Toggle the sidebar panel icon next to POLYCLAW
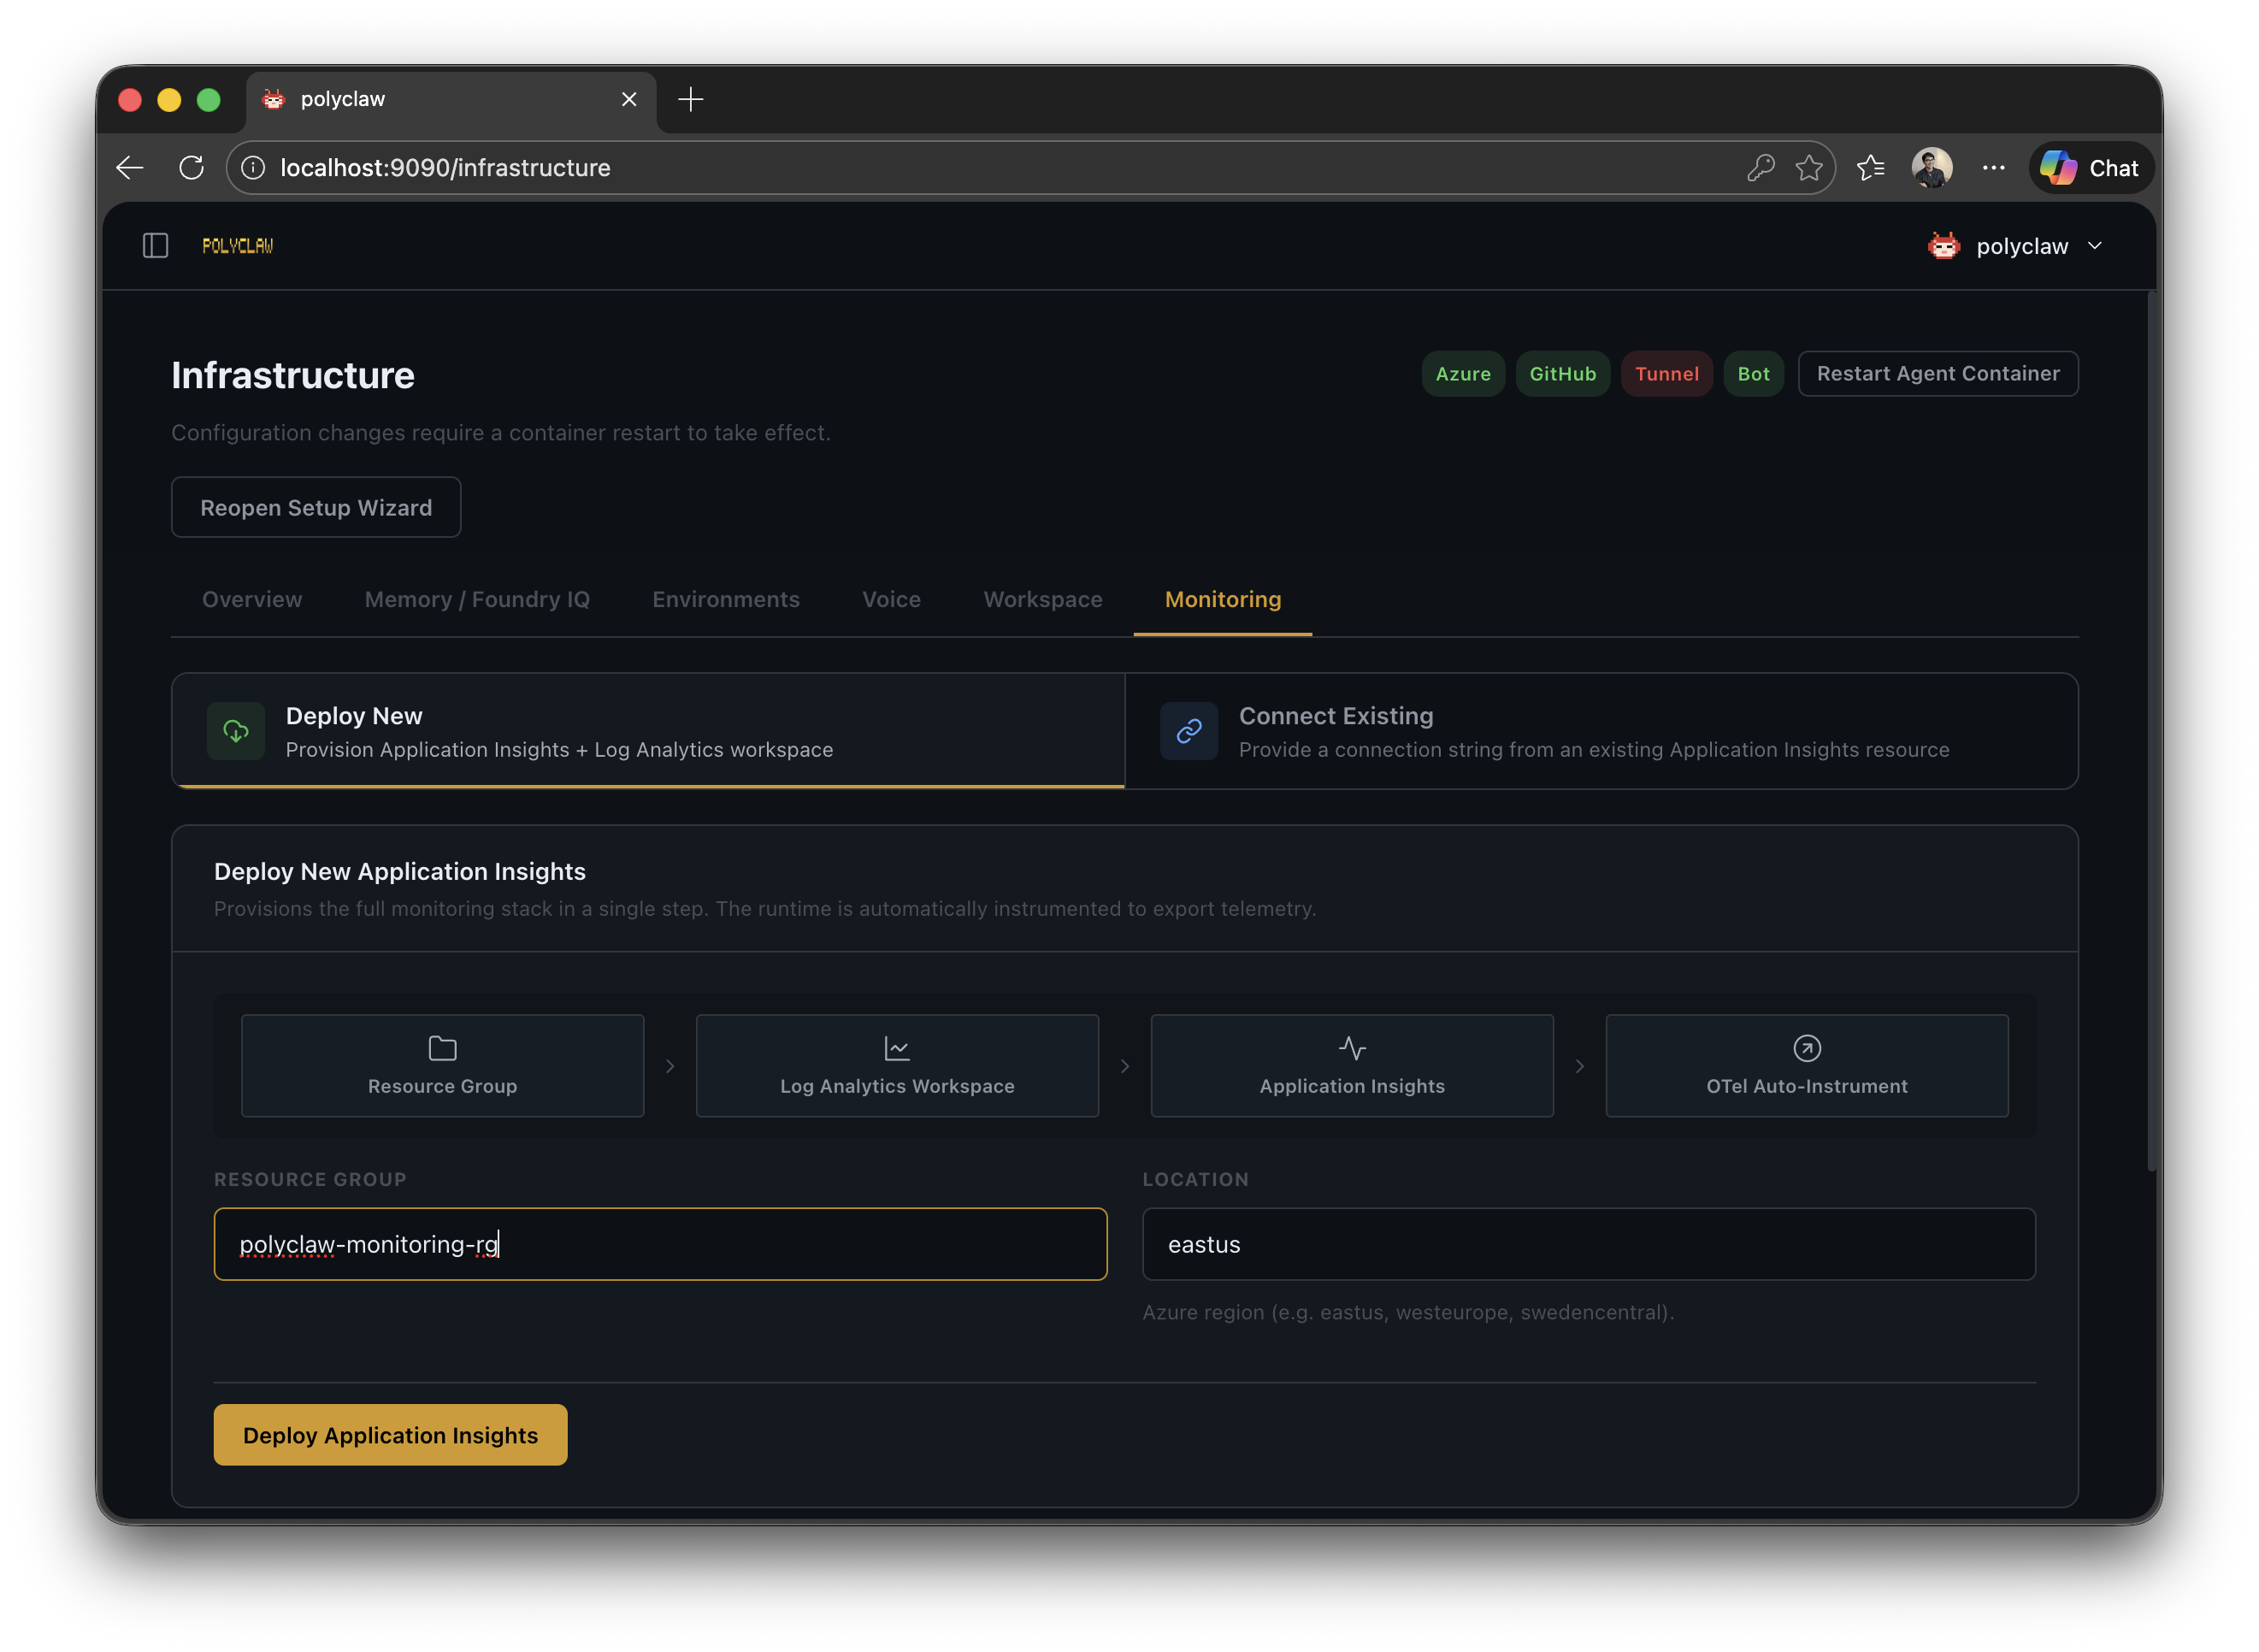The height and width of the screenshot is (1652, 2259). pos(155,245)
